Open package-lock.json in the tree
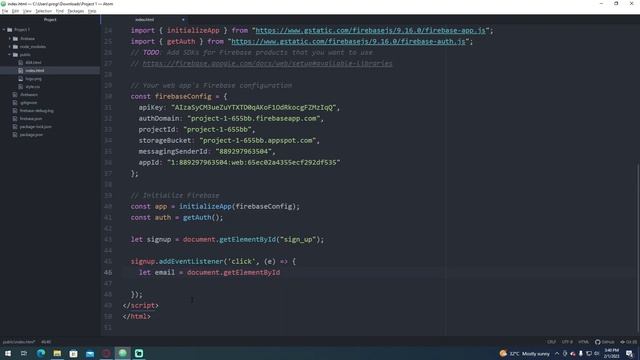Viewport: 640px width, 360px height. coord(36,127)
